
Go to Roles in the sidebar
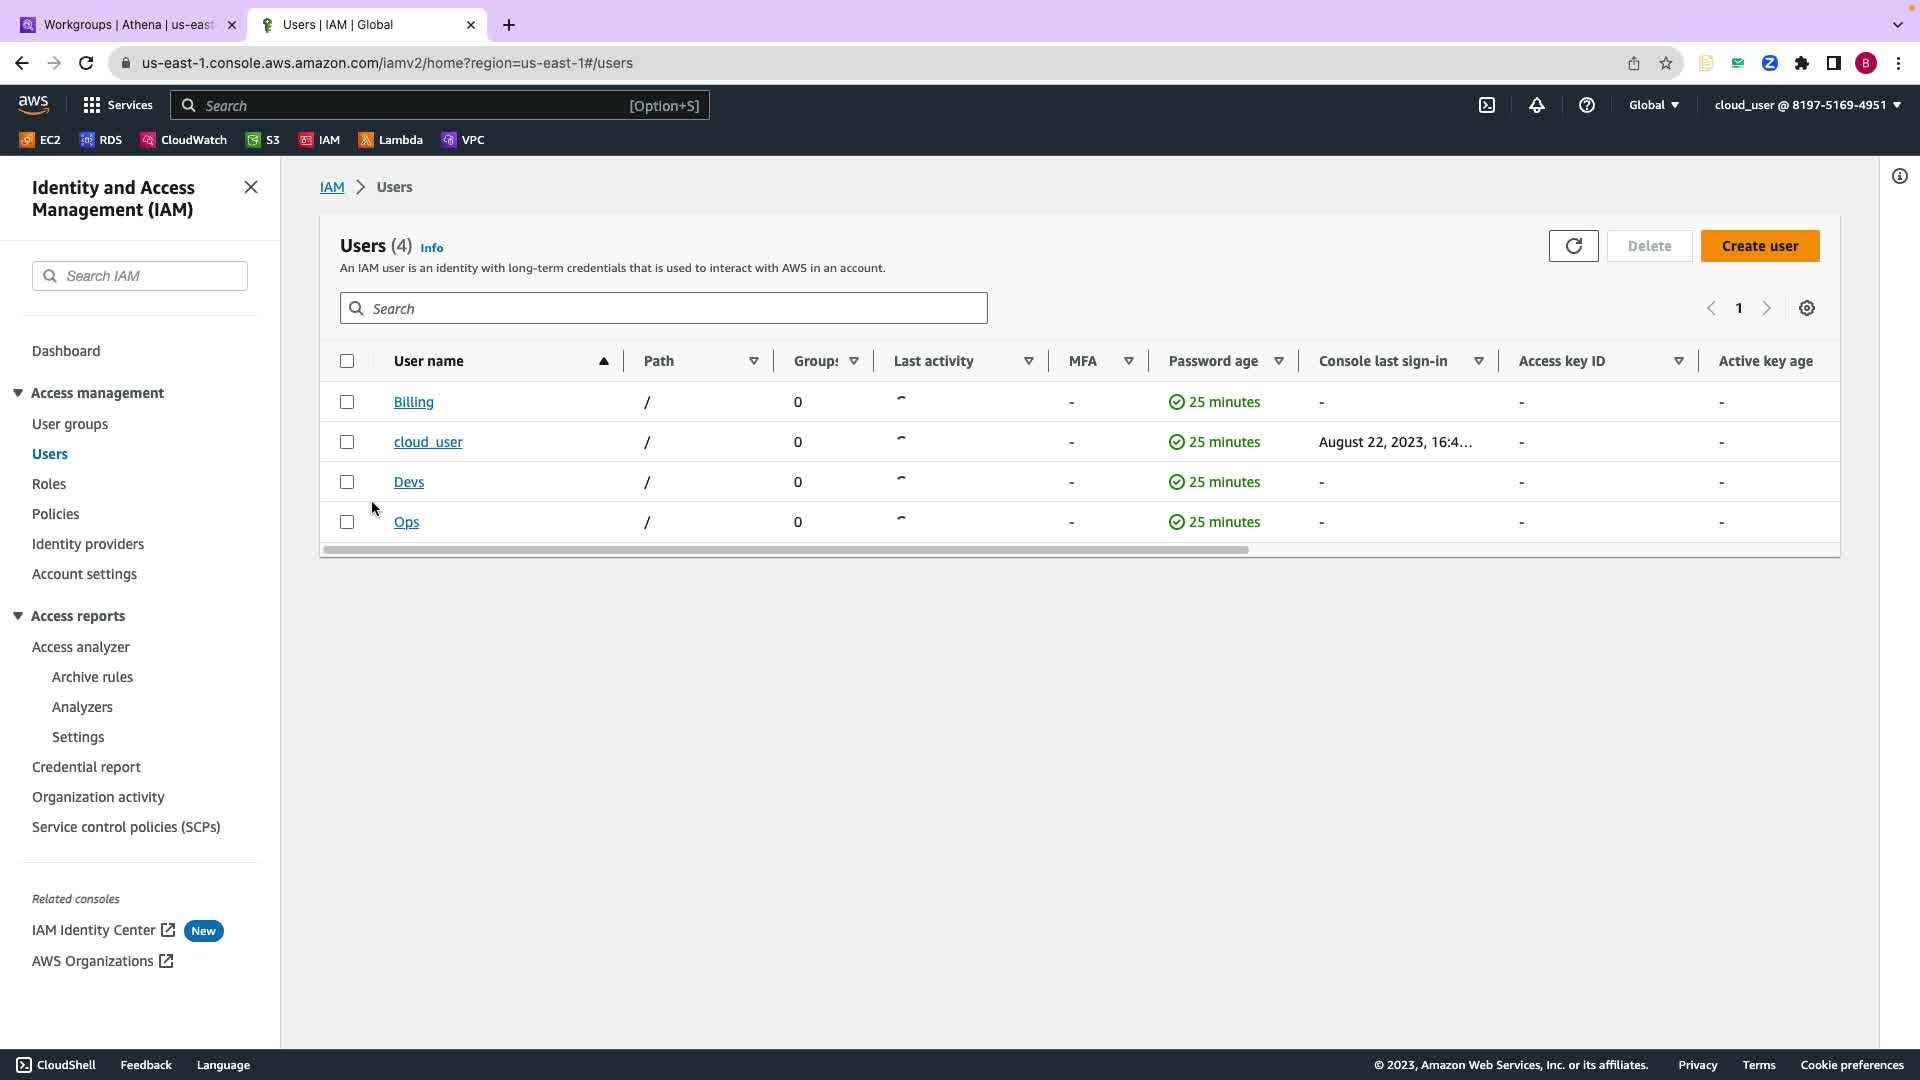click(x=49, y=484)
